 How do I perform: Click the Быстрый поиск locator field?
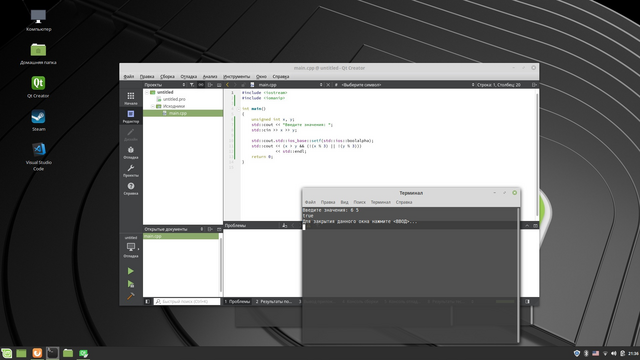(x=187, y=301)
